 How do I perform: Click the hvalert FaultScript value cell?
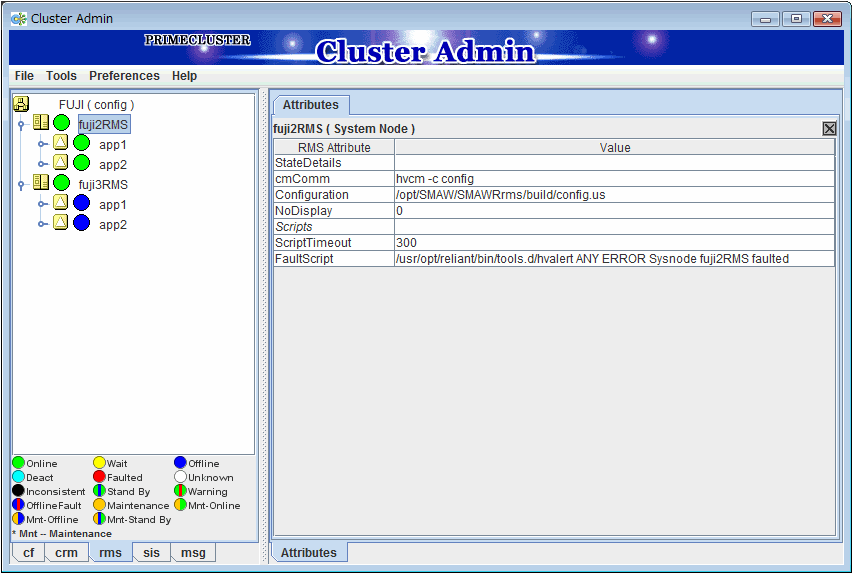(615, 258)
